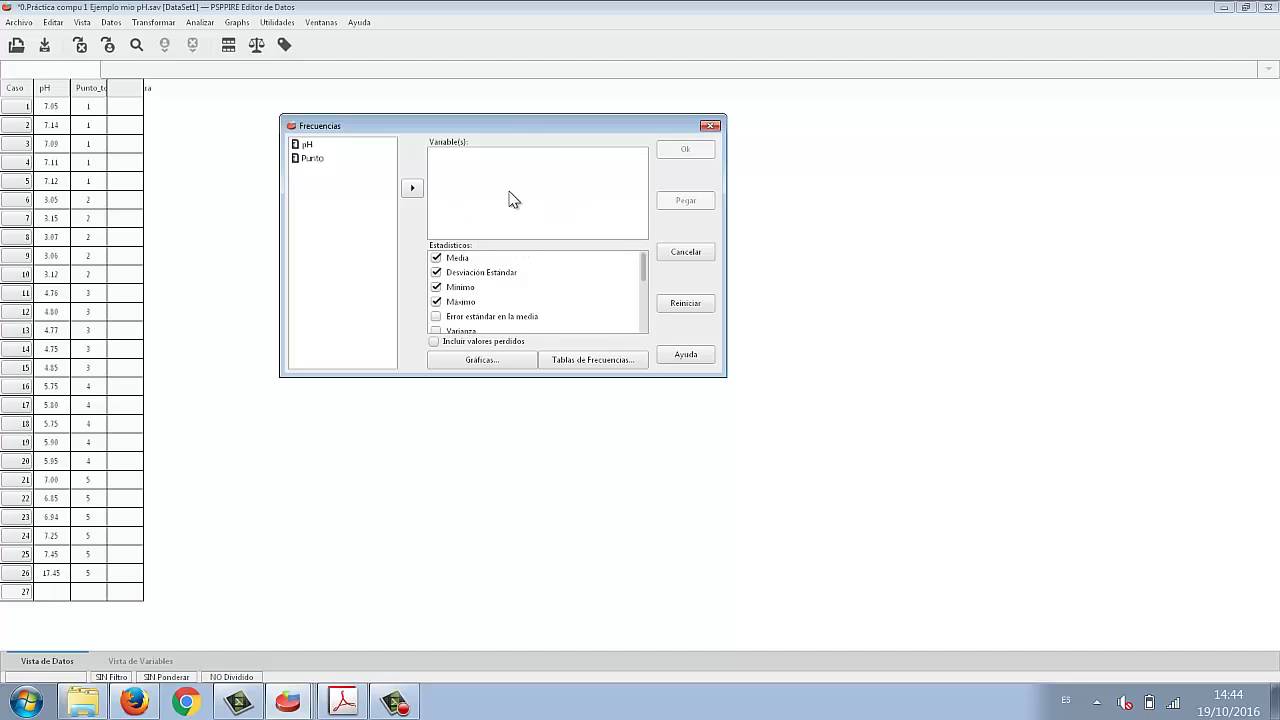Open the Analizar menu
The height and width of the screenshot is (720, 1280).
coord(200,22)
